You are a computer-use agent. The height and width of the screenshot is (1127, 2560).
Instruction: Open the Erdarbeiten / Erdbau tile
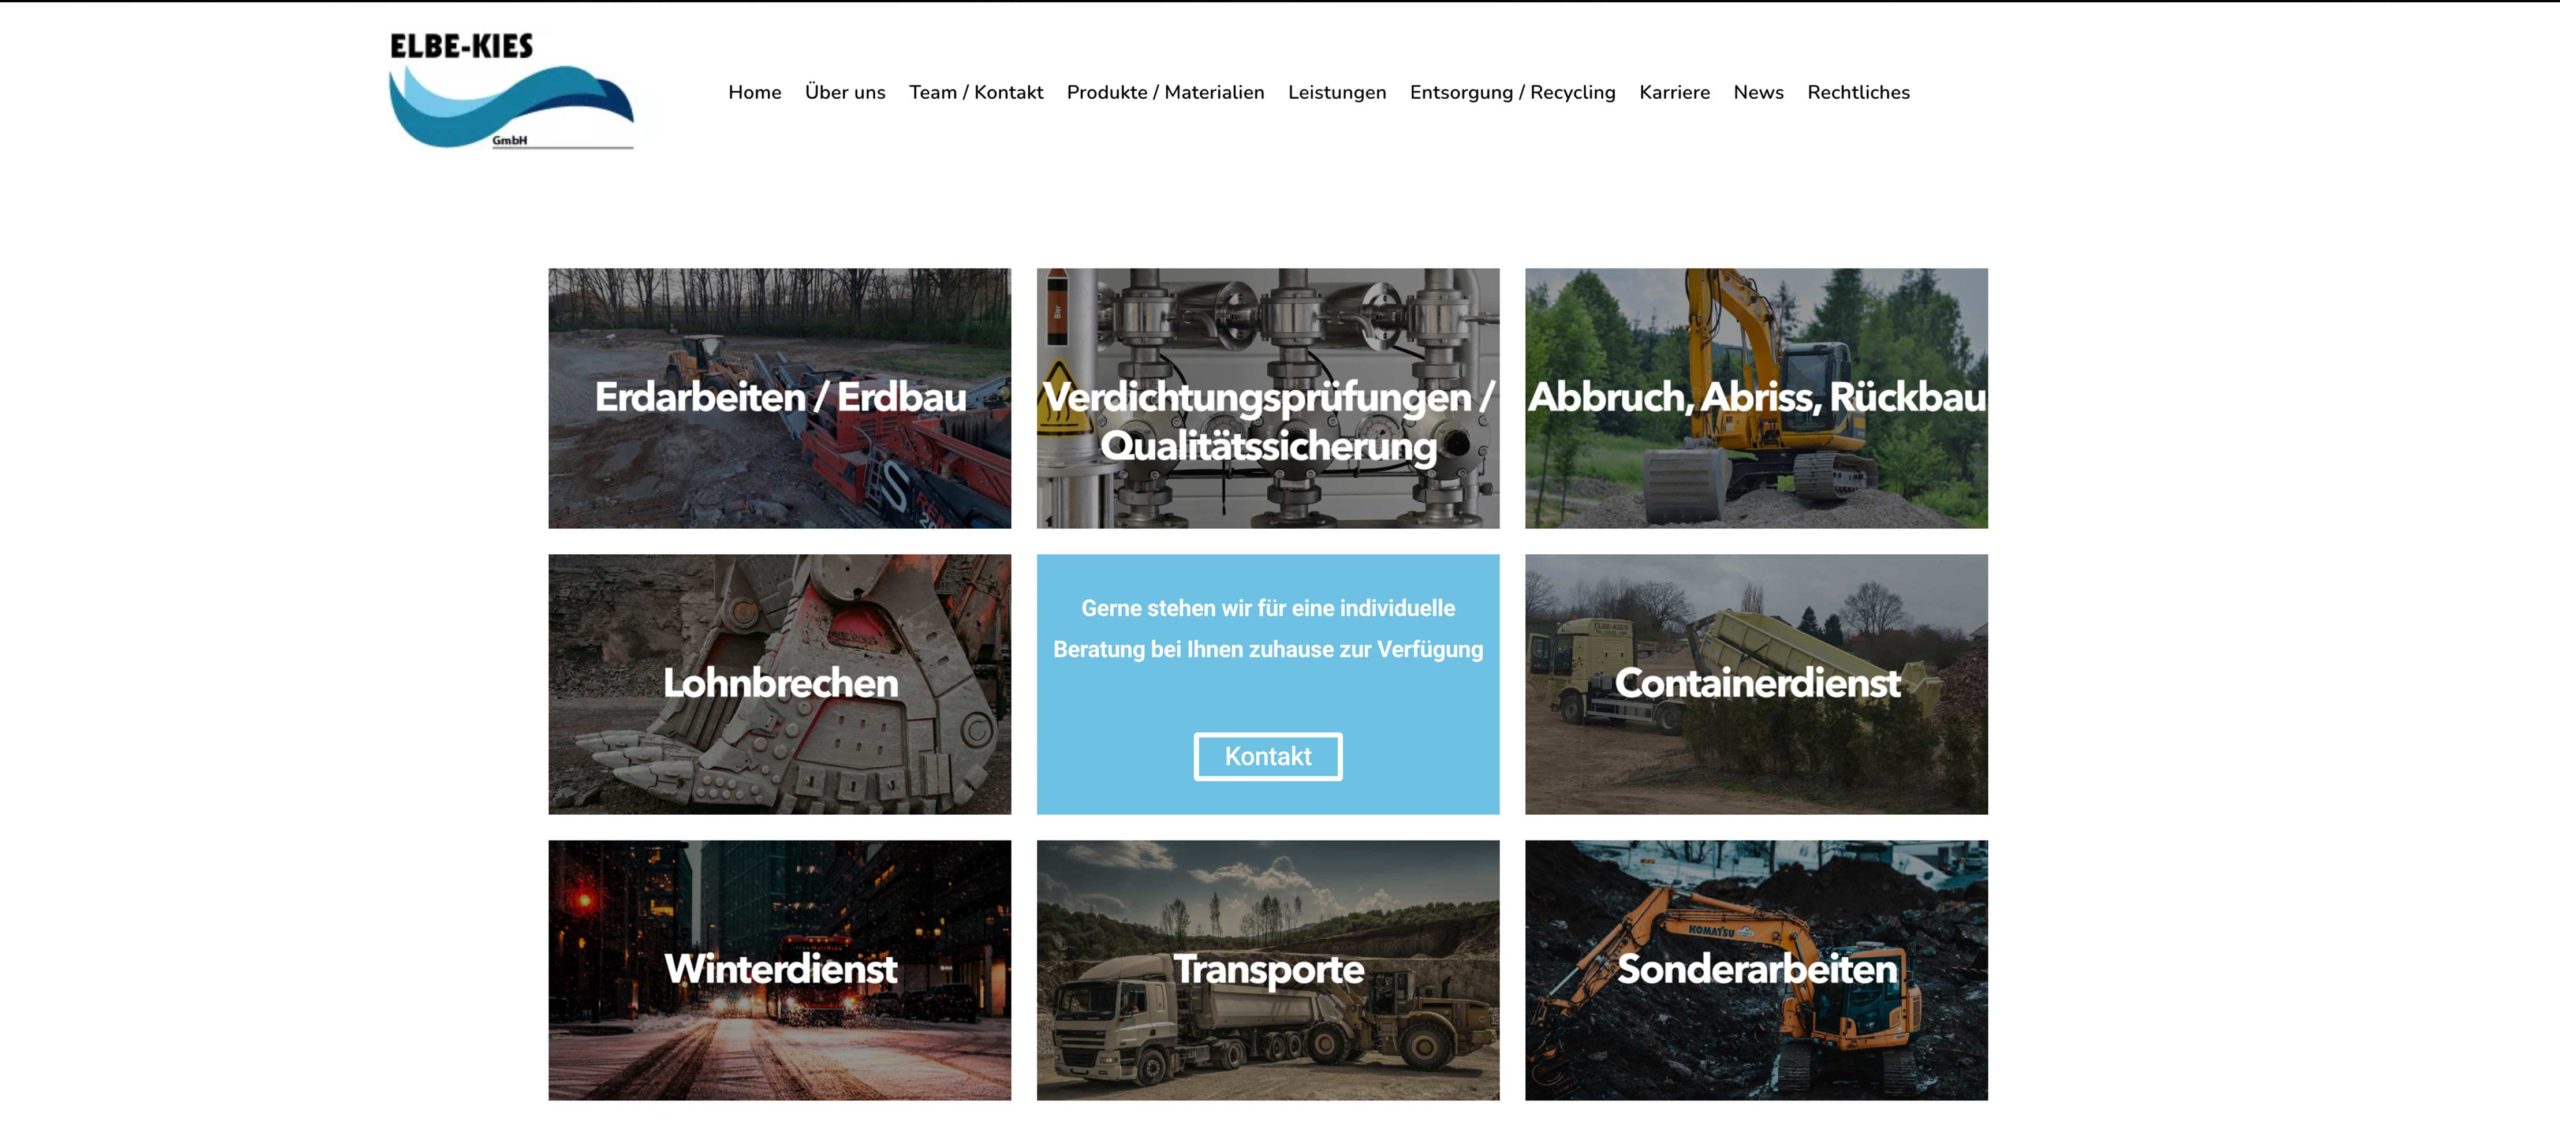click(779, 398)
